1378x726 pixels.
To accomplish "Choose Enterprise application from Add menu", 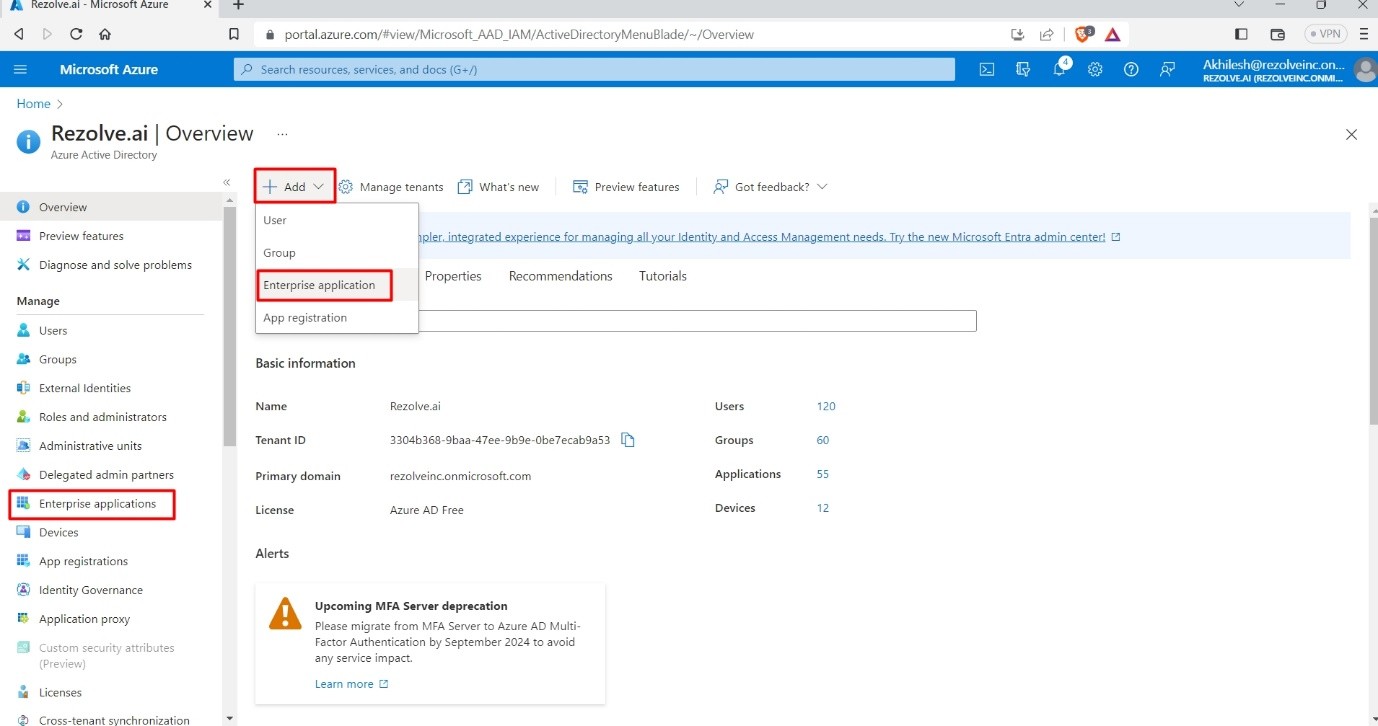I will [336, 285].
